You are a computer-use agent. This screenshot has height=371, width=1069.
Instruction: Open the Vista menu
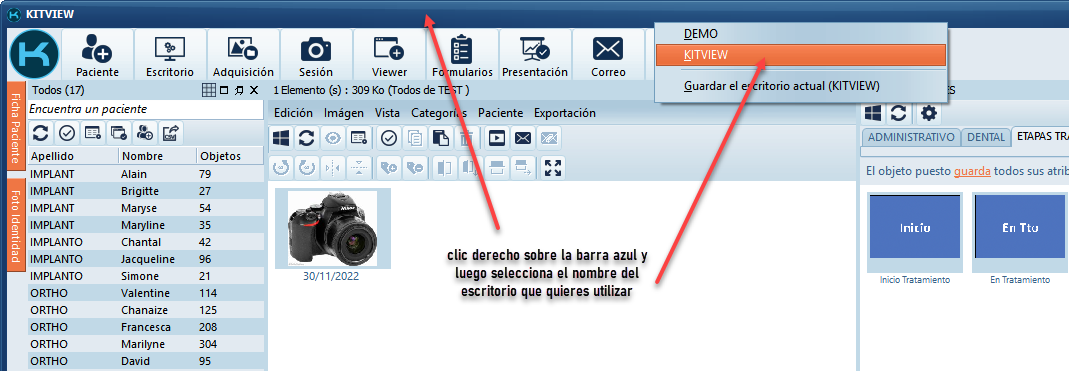click(387, 113)
